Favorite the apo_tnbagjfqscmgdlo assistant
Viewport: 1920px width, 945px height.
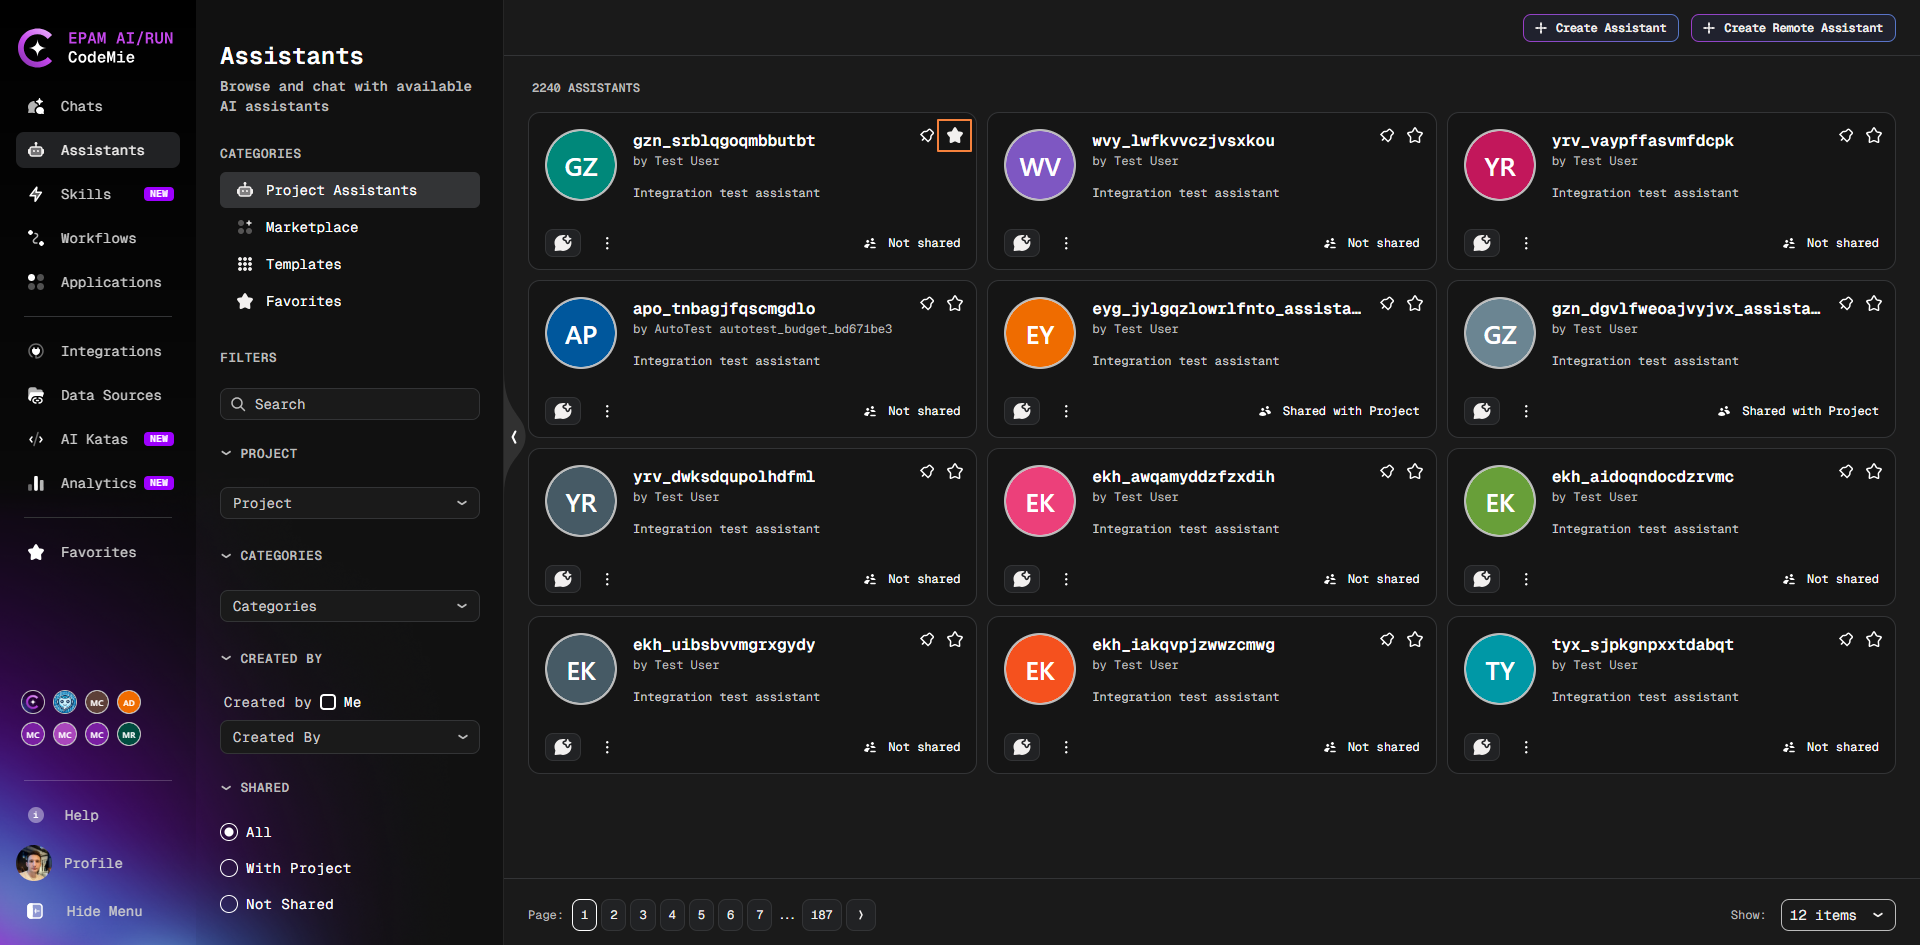(x=955, y=303)
